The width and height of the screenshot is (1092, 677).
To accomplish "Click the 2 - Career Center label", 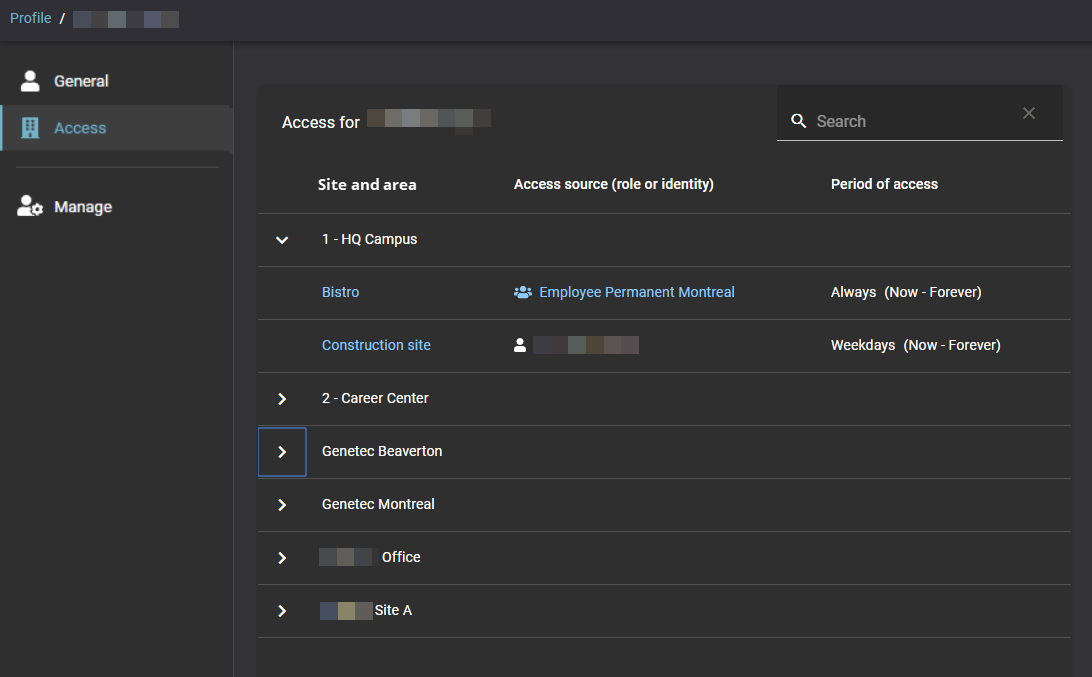I will click(375, 398).
